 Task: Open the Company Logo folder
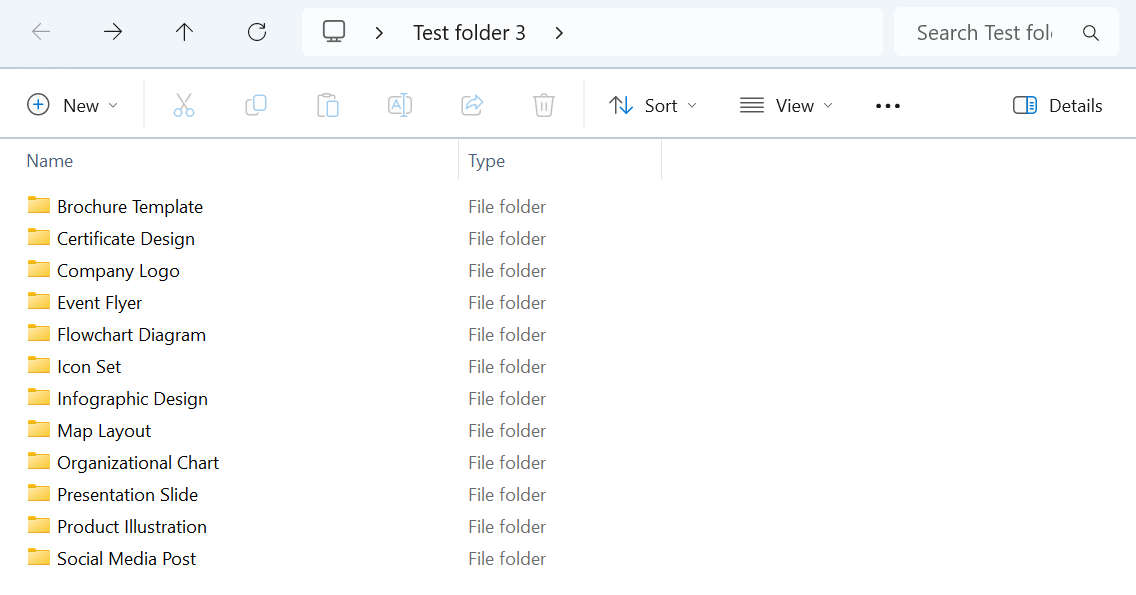pyautogui.click(x=118, y=270)
